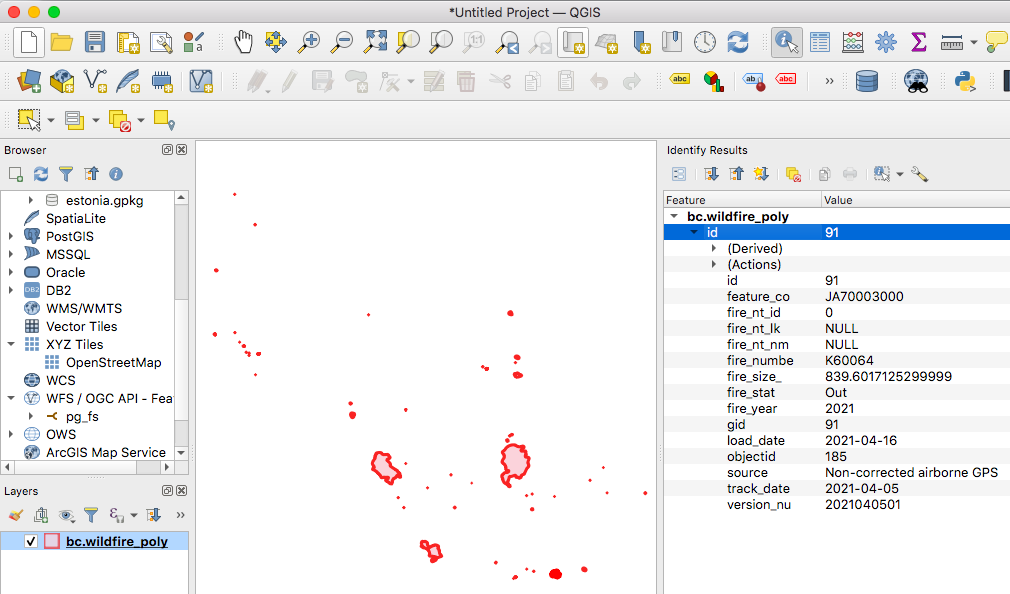Expand the estonia.gpkg tree item
The width and height of the screenshot is (1010, 594).
[x=30, y=200]
